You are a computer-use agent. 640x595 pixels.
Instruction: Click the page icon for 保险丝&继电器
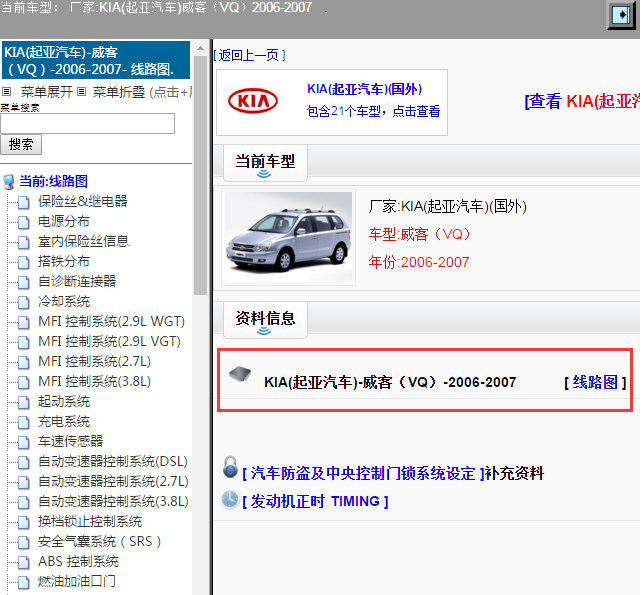point(24,202)
